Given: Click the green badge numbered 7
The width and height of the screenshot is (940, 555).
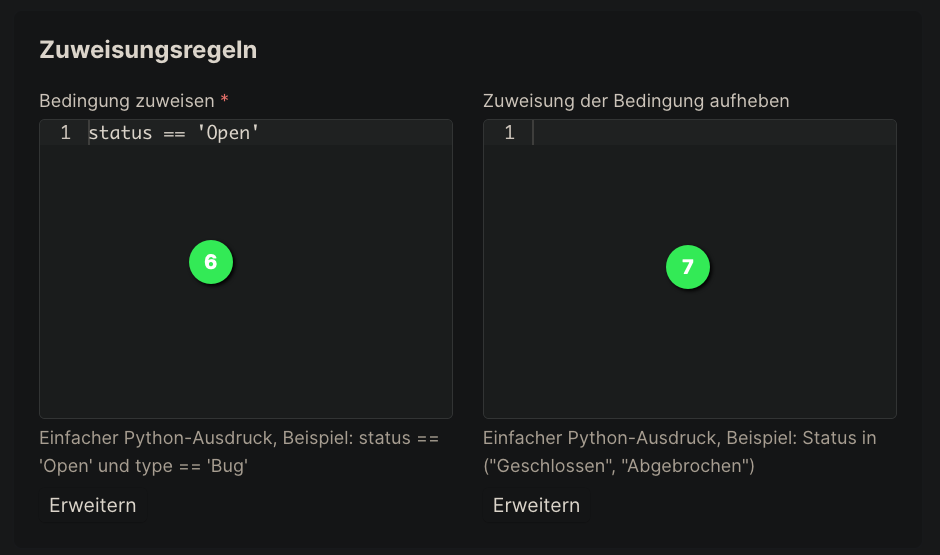Looking at the screenshot, I should [688, 267].
